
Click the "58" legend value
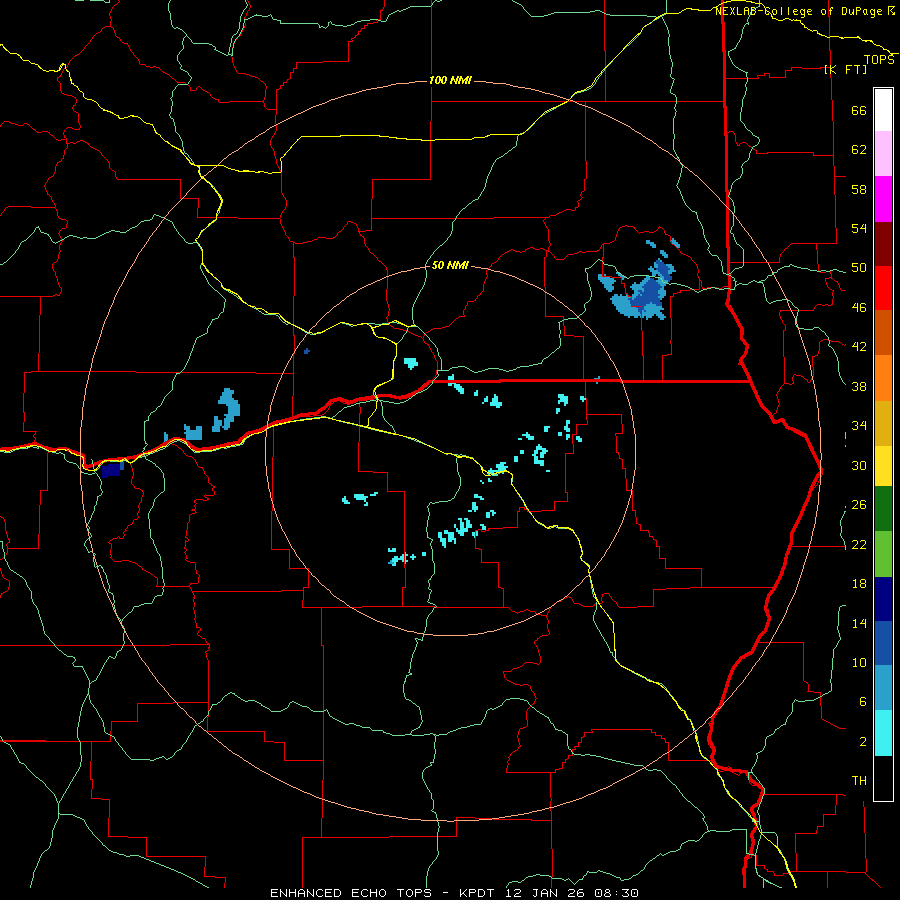pos(859,190)
